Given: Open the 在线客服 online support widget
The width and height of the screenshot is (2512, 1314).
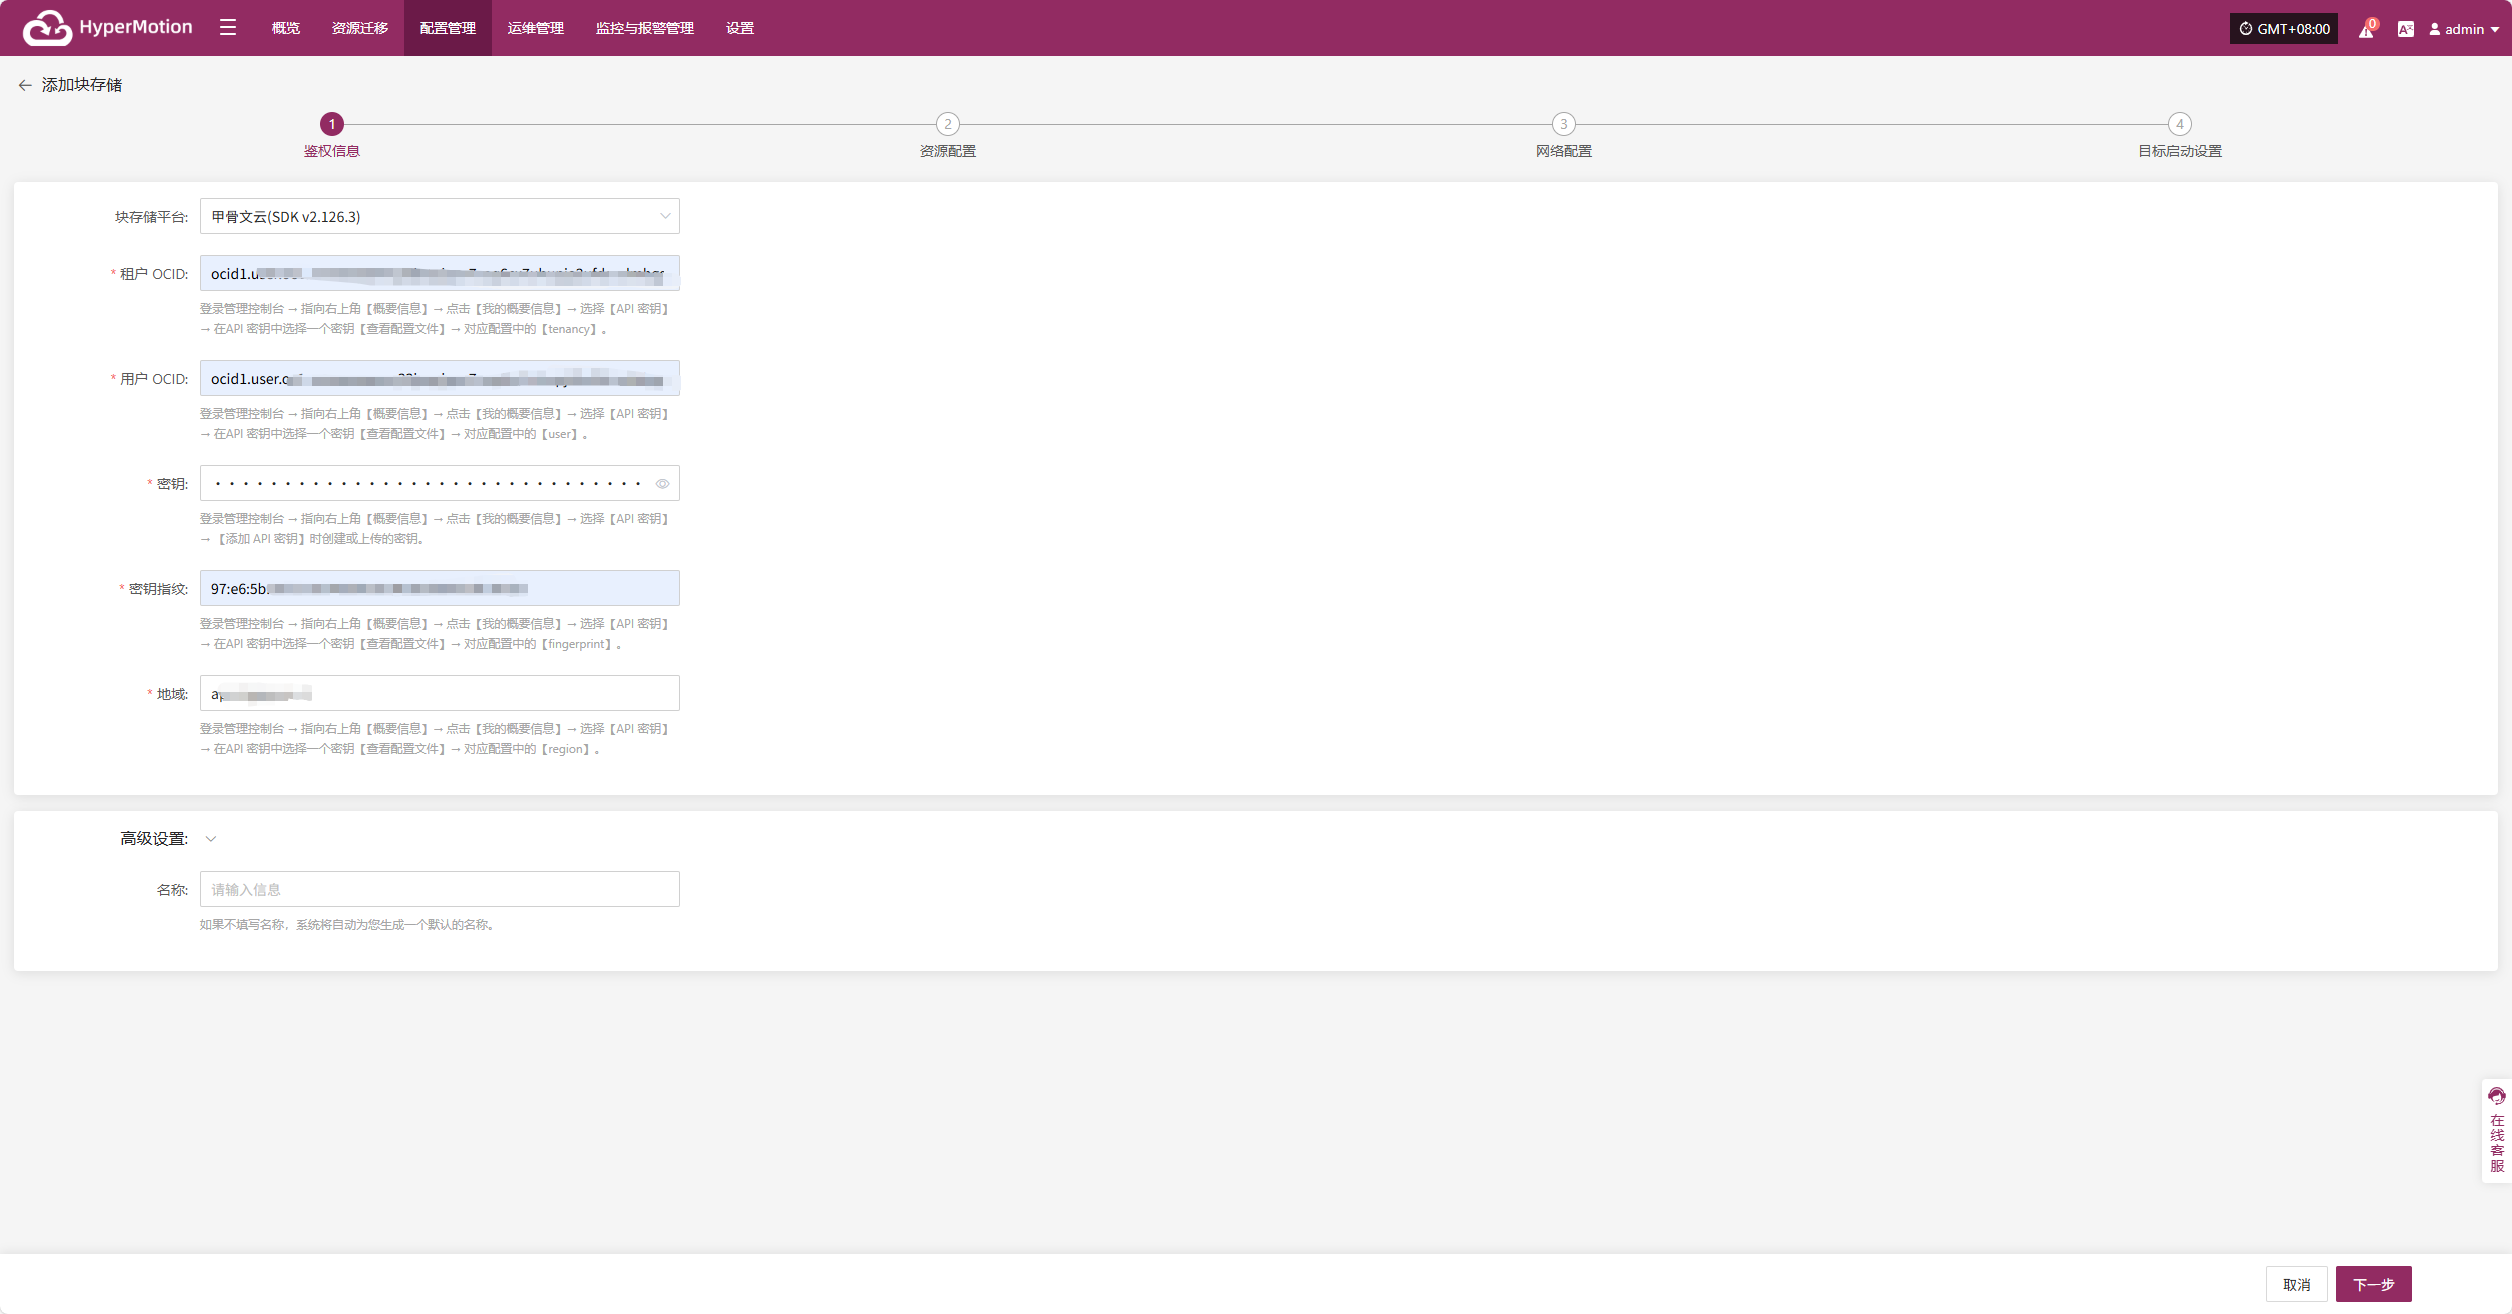Looking at the screenshot, I should point(2497,1130).
